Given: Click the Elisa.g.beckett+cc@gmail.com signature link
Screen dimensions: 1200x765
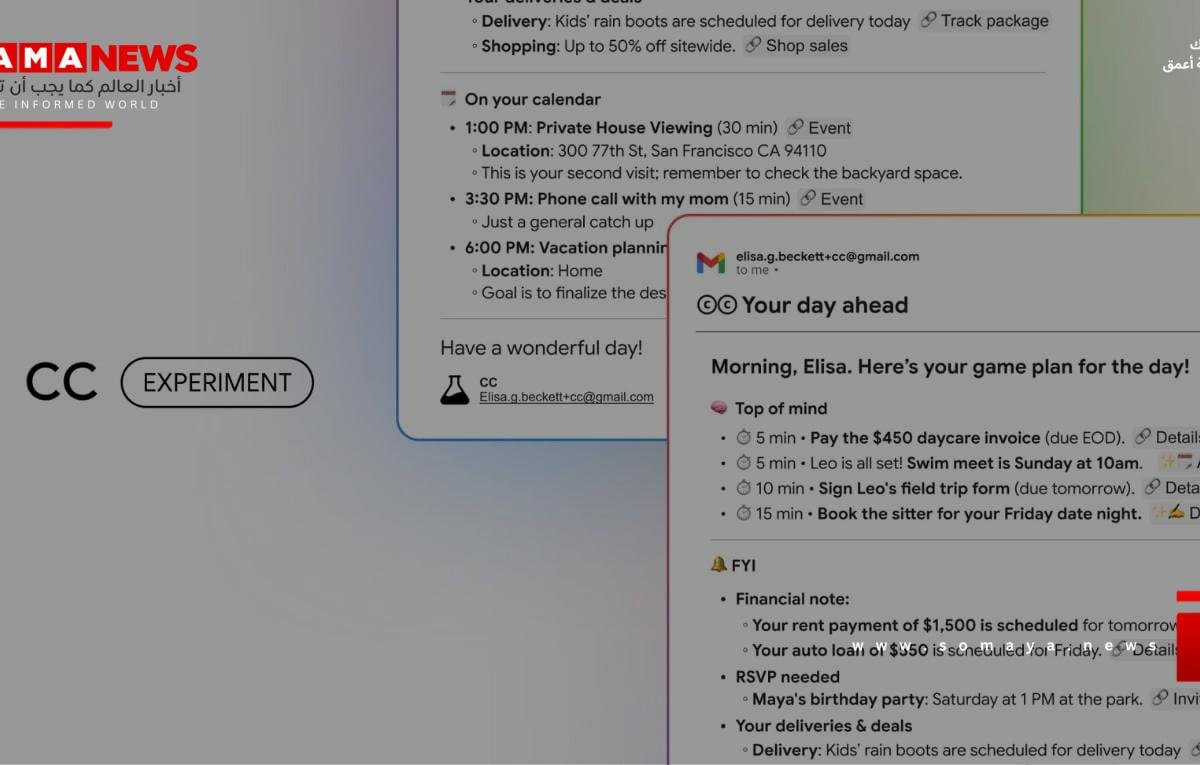Looking at the screenshot, I should [566, 397].
